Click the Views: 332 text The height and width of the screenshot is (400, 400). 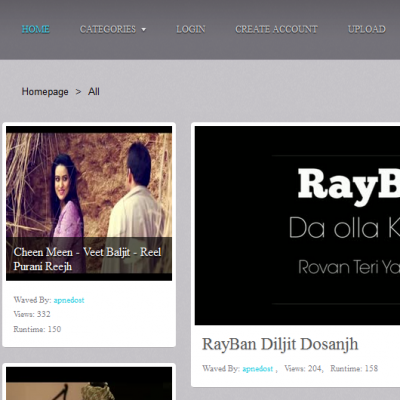(32, 314)
